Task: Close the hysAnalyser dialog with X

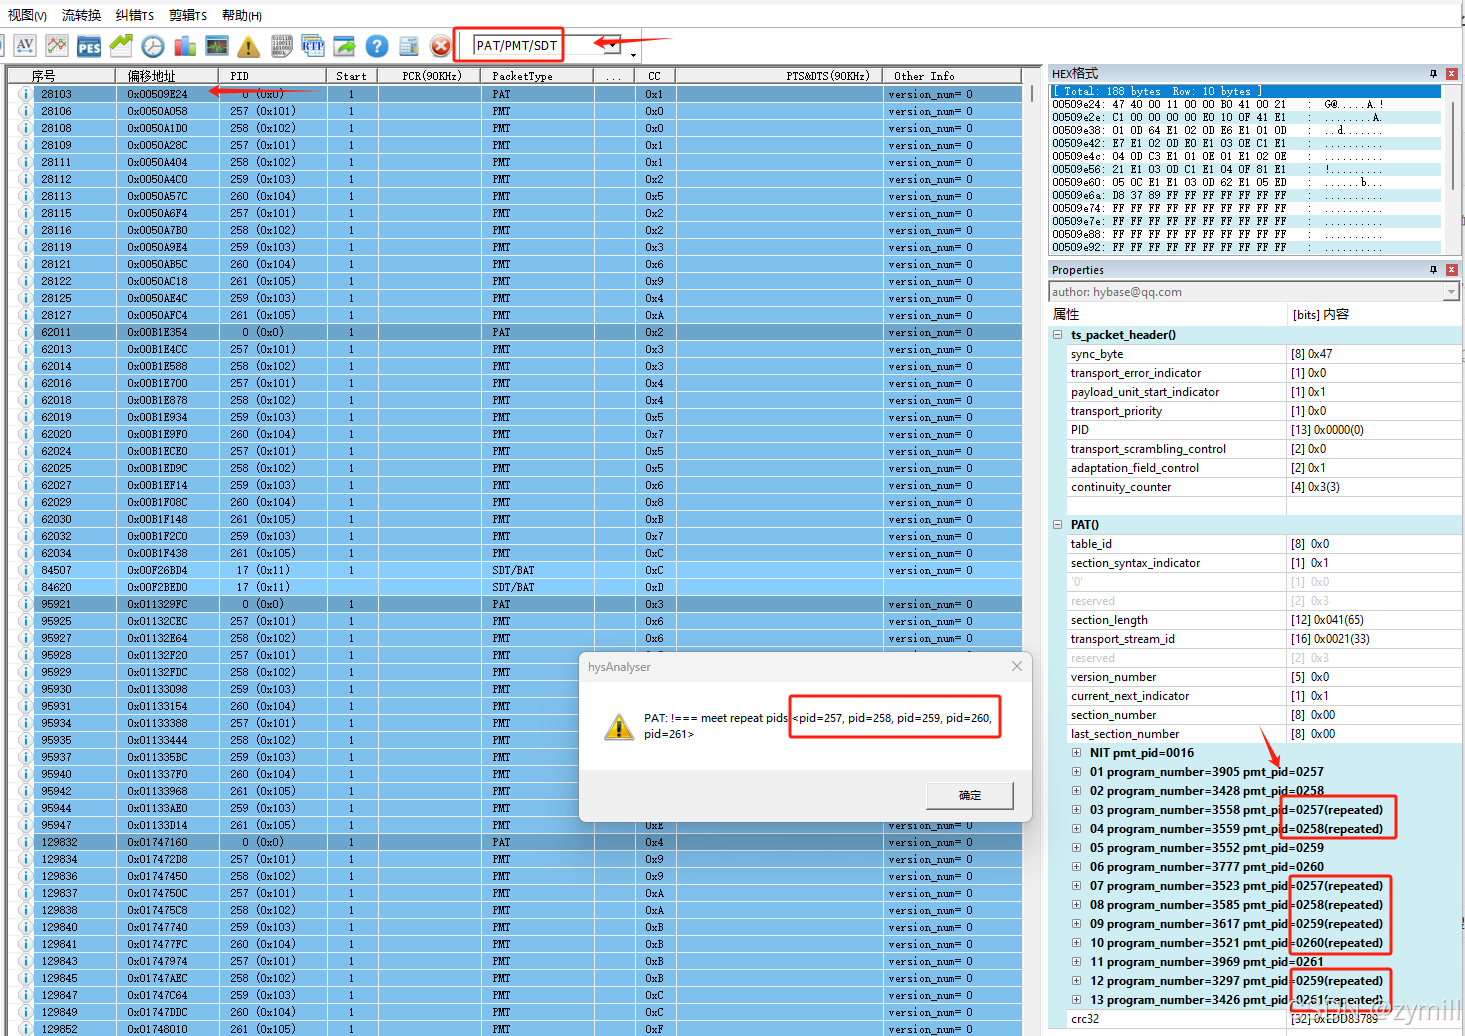Action: pos(1017,666)
